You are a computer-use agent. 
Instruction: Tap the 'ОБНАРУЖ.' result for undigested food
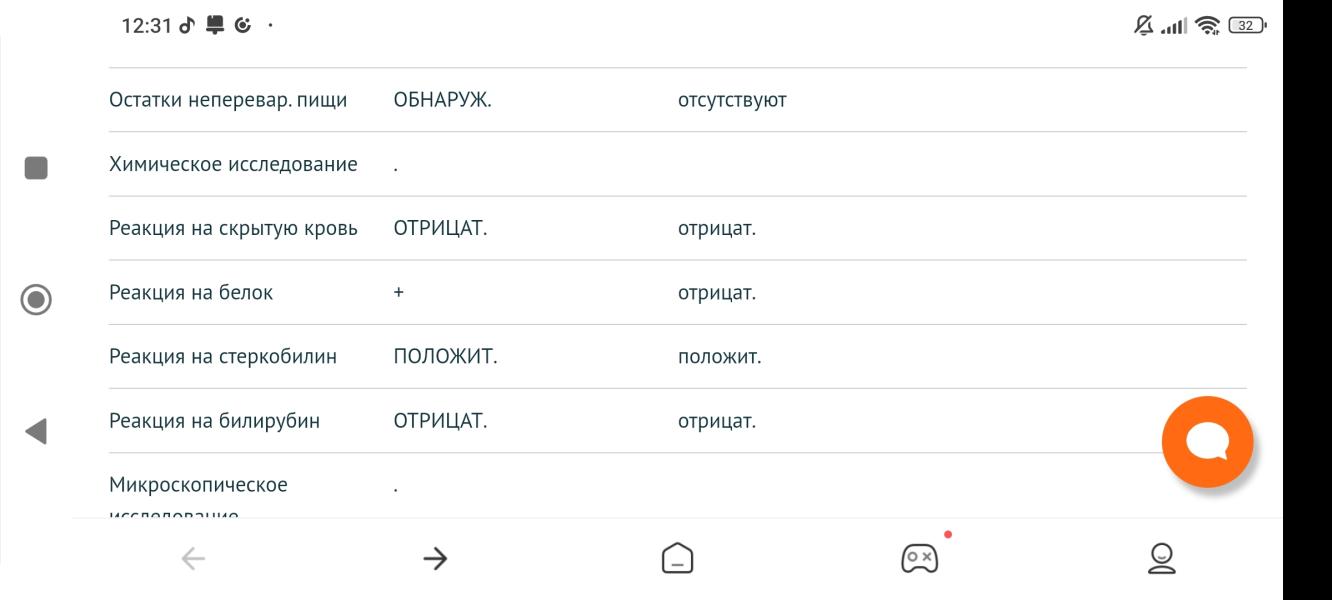pos(443,101)
